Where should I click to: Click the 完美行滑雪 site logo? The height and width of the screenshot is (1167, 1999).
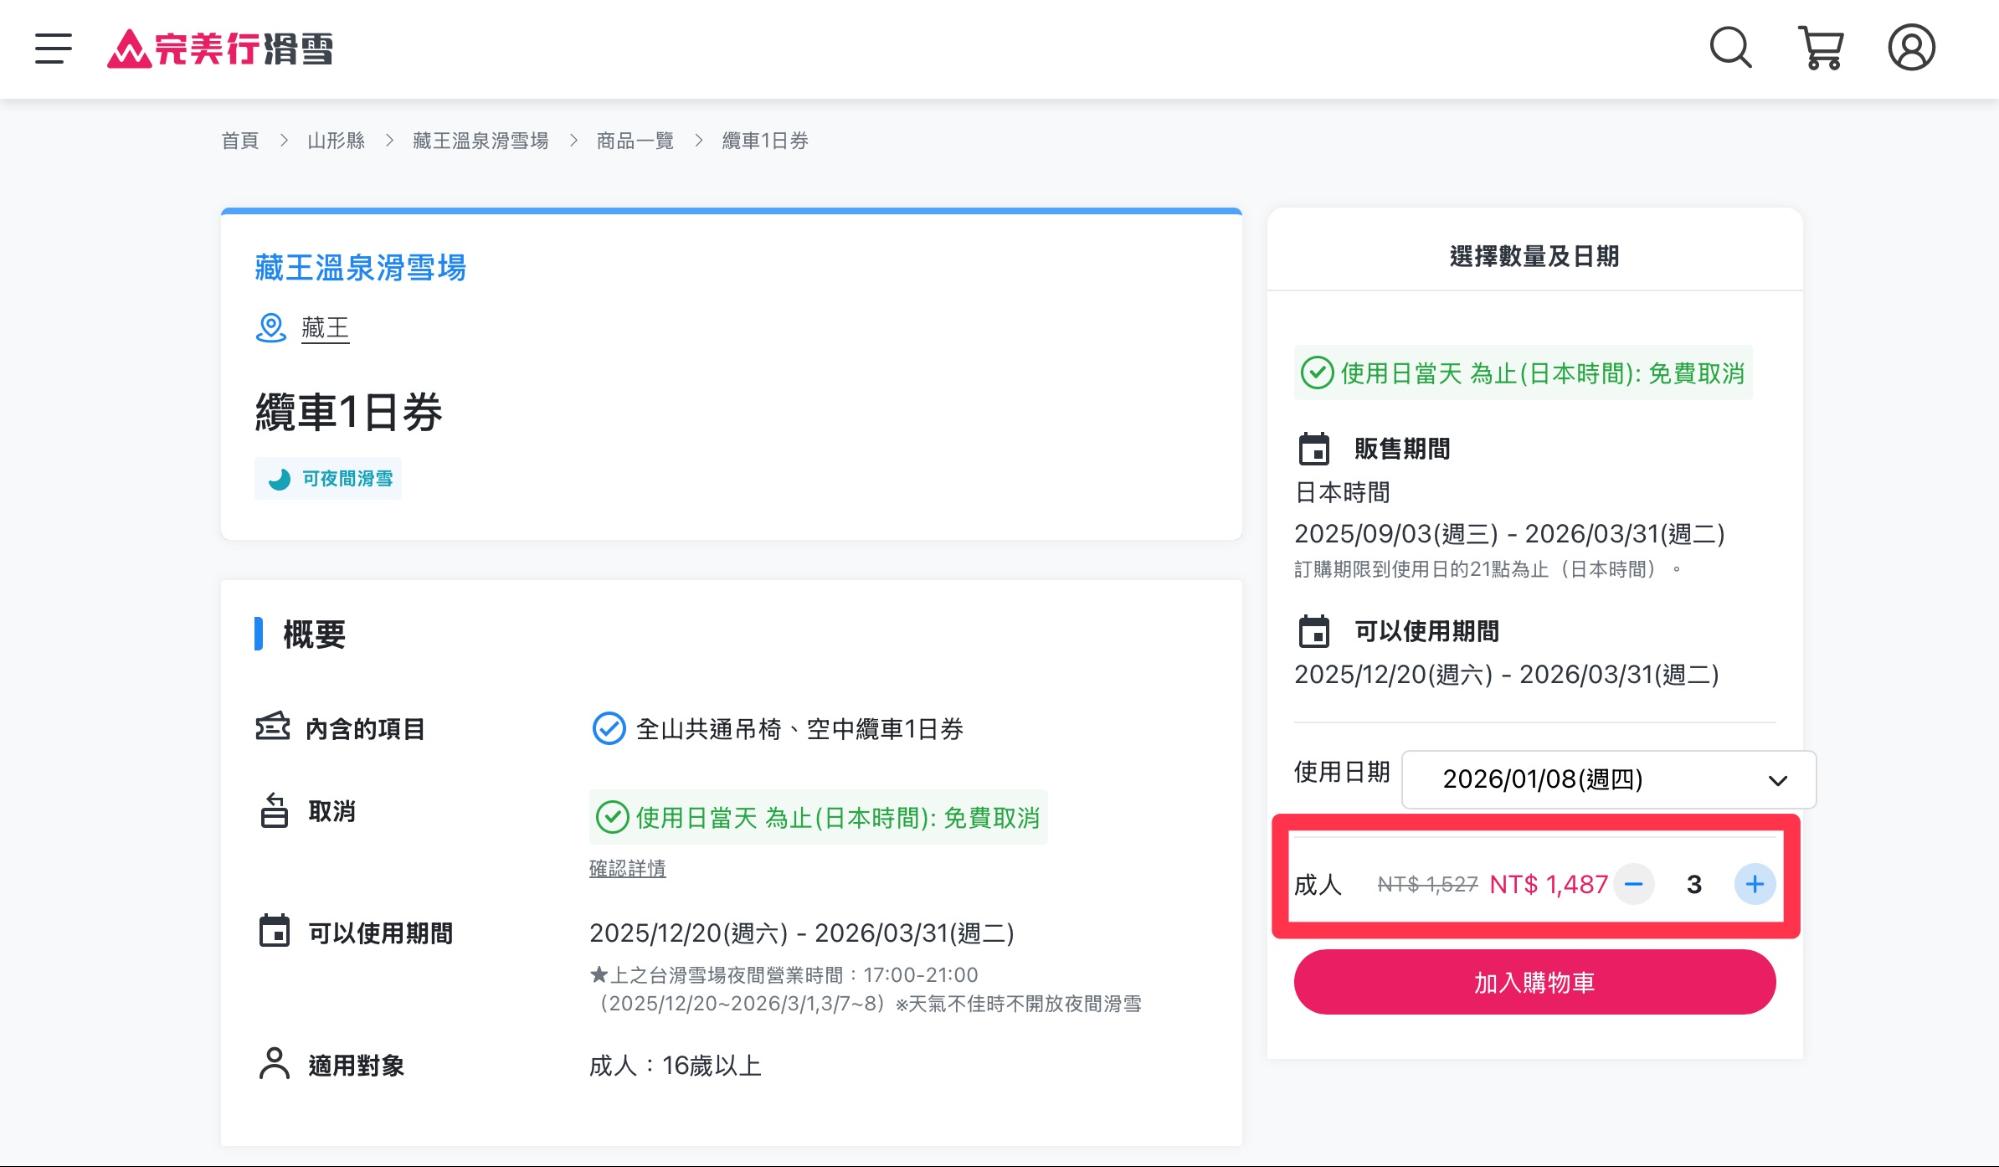[220, 48]
